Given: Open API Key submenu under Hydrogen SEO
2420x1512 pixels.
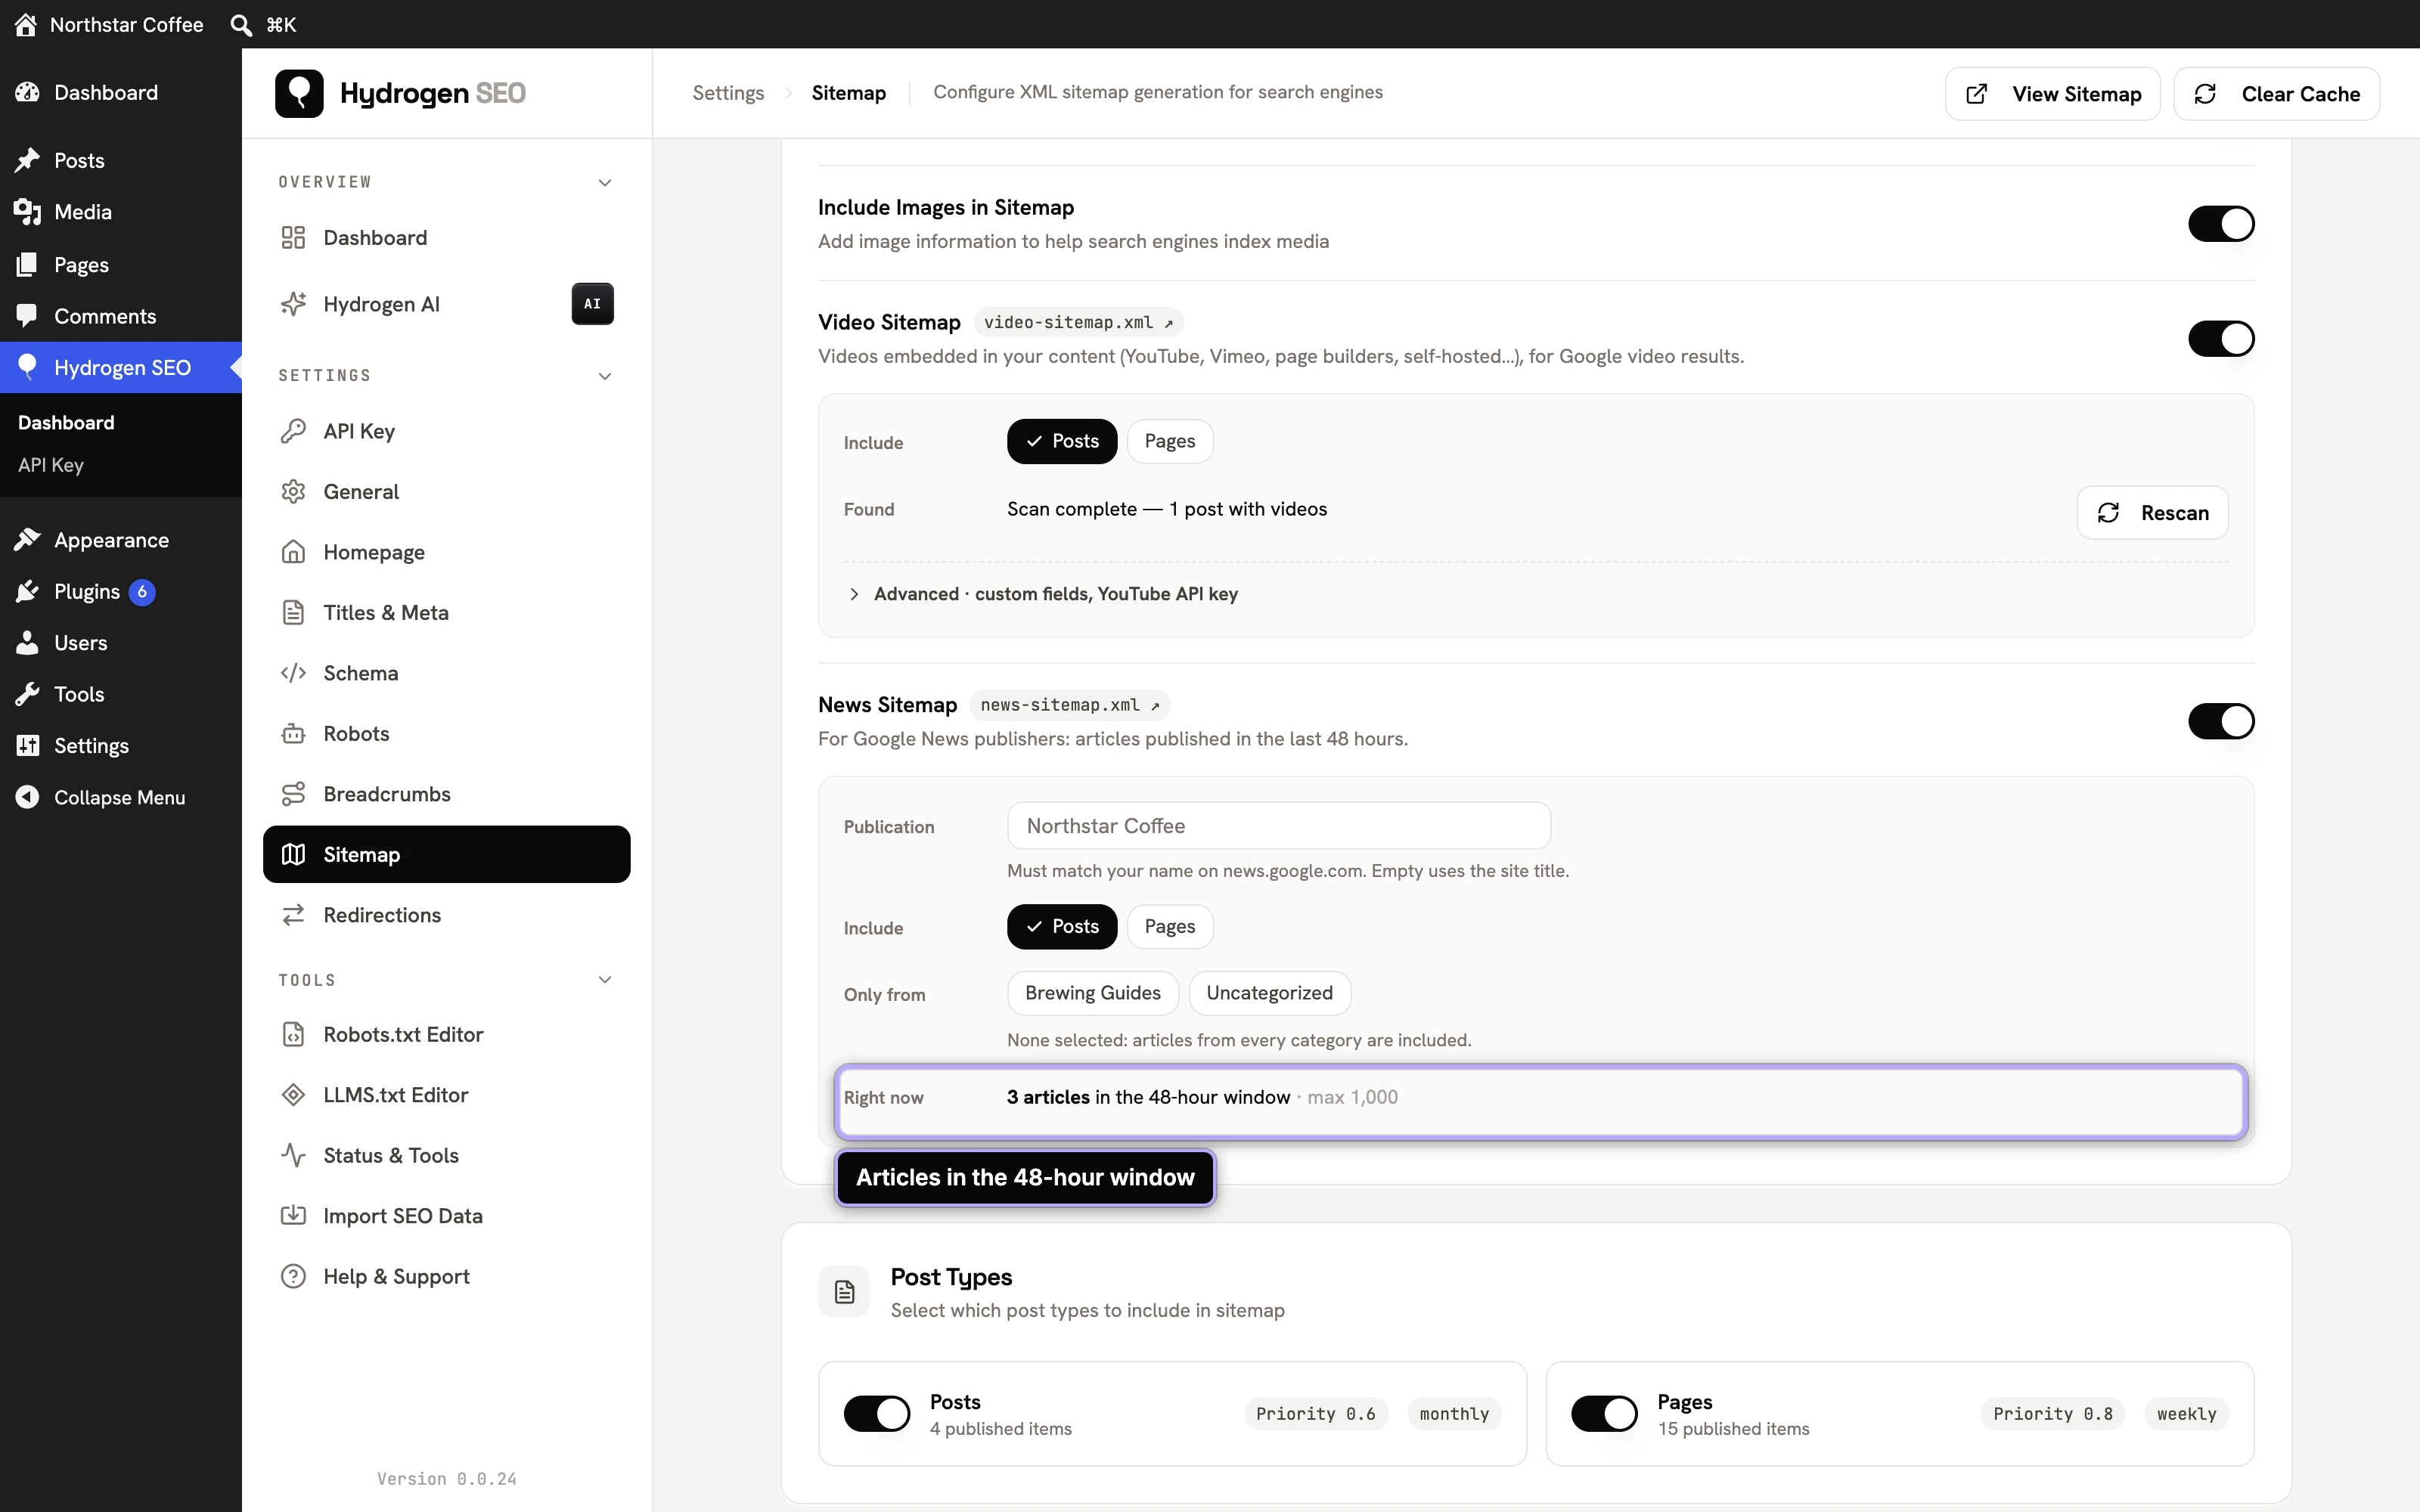Looking at the screenshot, I should pyautogui.click(x=51, y=465).
